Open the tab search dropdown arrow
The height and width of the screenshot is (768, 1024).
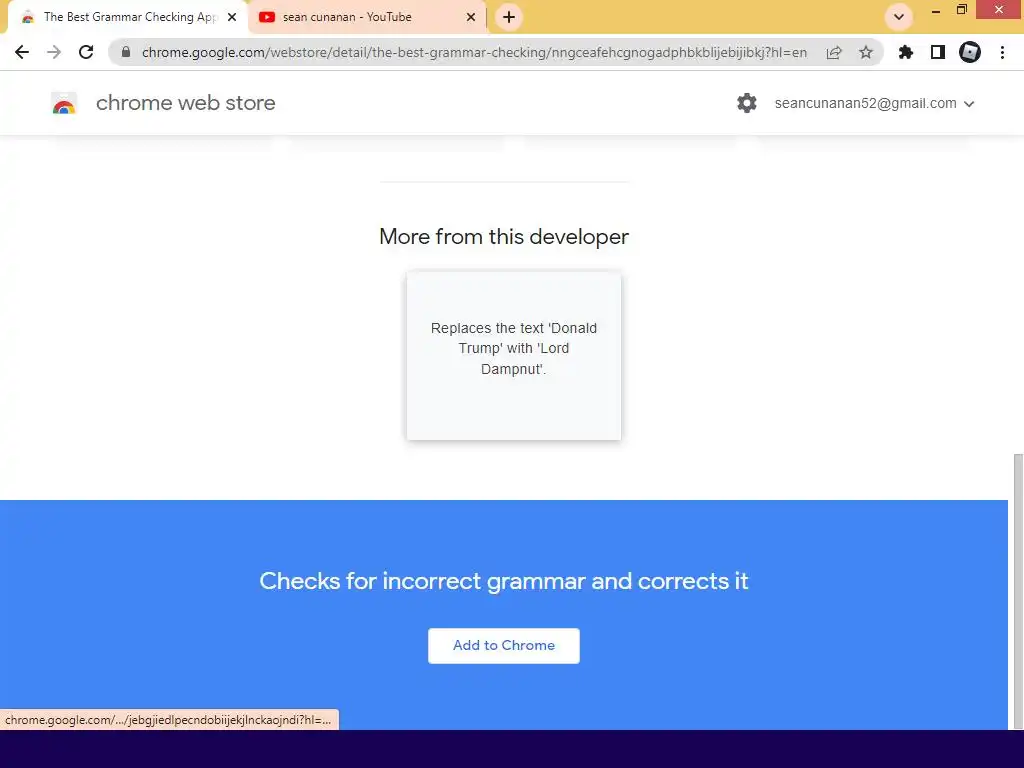point(899,17)
